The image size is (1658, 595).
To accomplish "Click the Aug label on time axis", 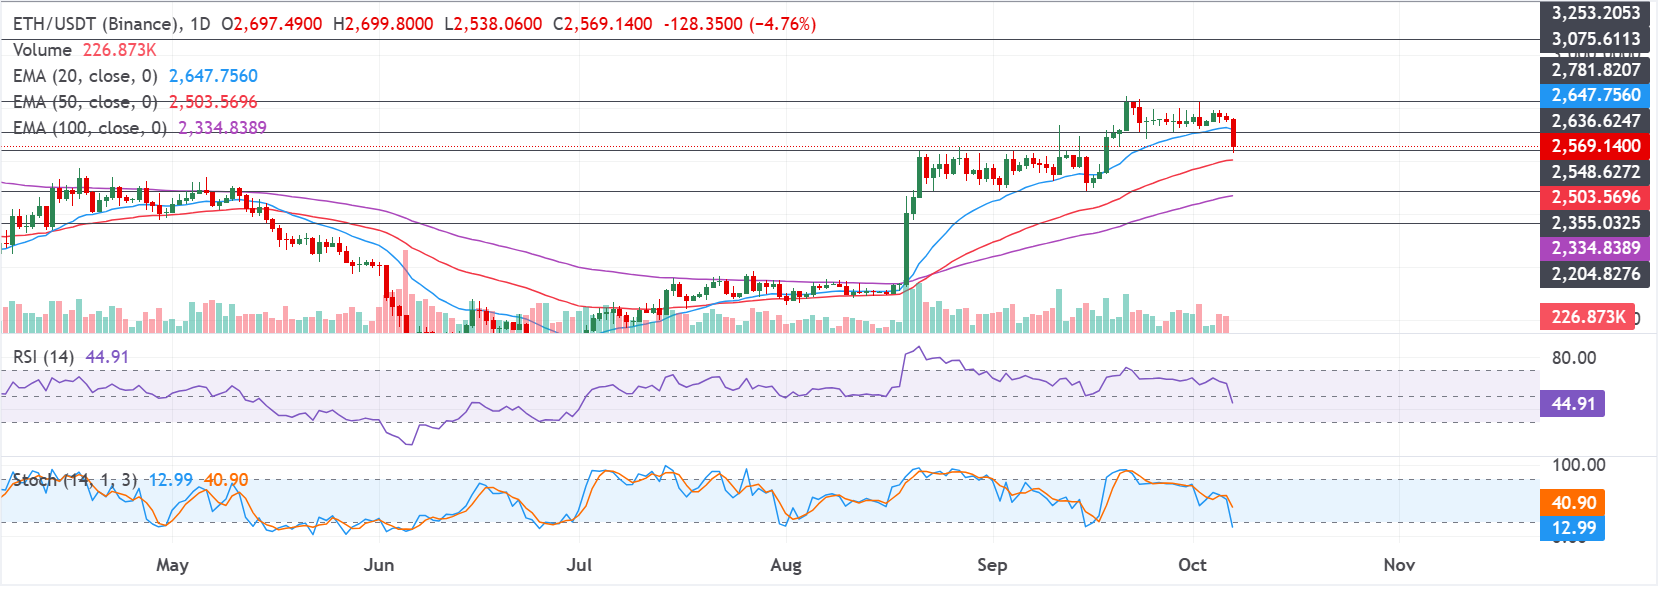I will [x=786, y=565].
